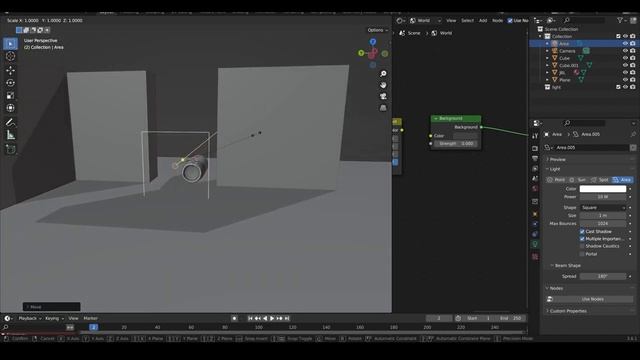The height and width of the screenshot is (360, 640).
Task: Open the Object Data light properties tab
Action: click(535, 244)
